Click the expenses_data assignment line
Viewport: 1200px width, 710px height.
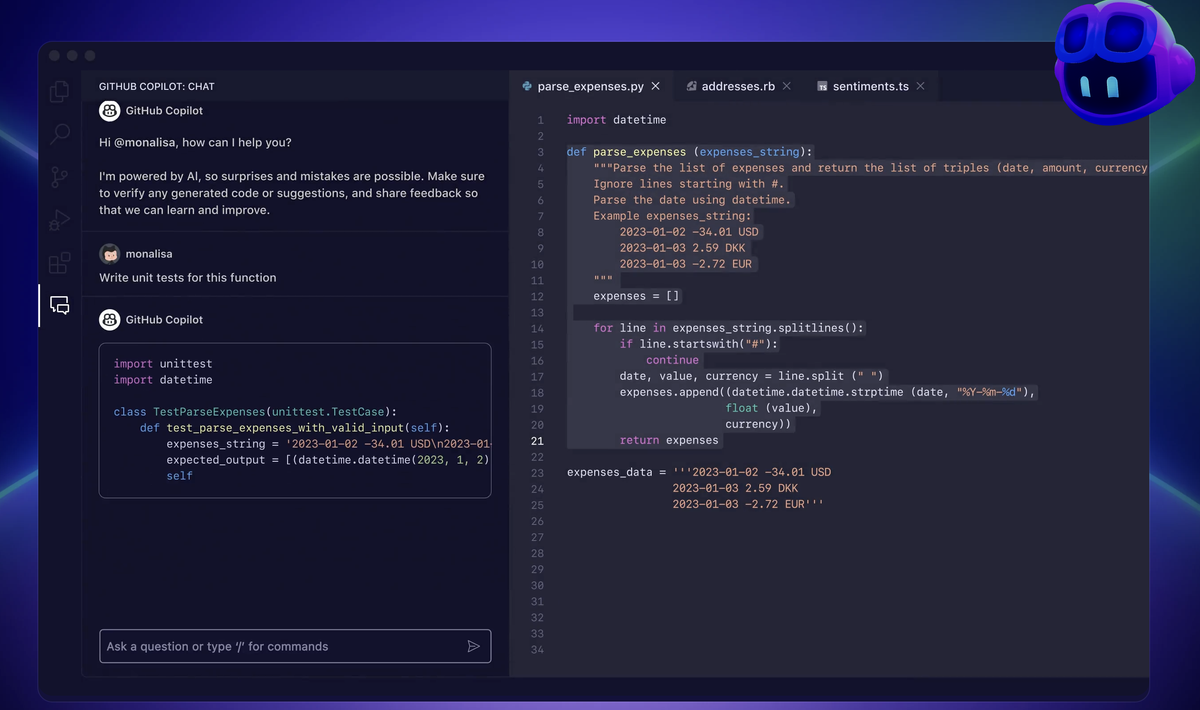(x=699, y=472)
